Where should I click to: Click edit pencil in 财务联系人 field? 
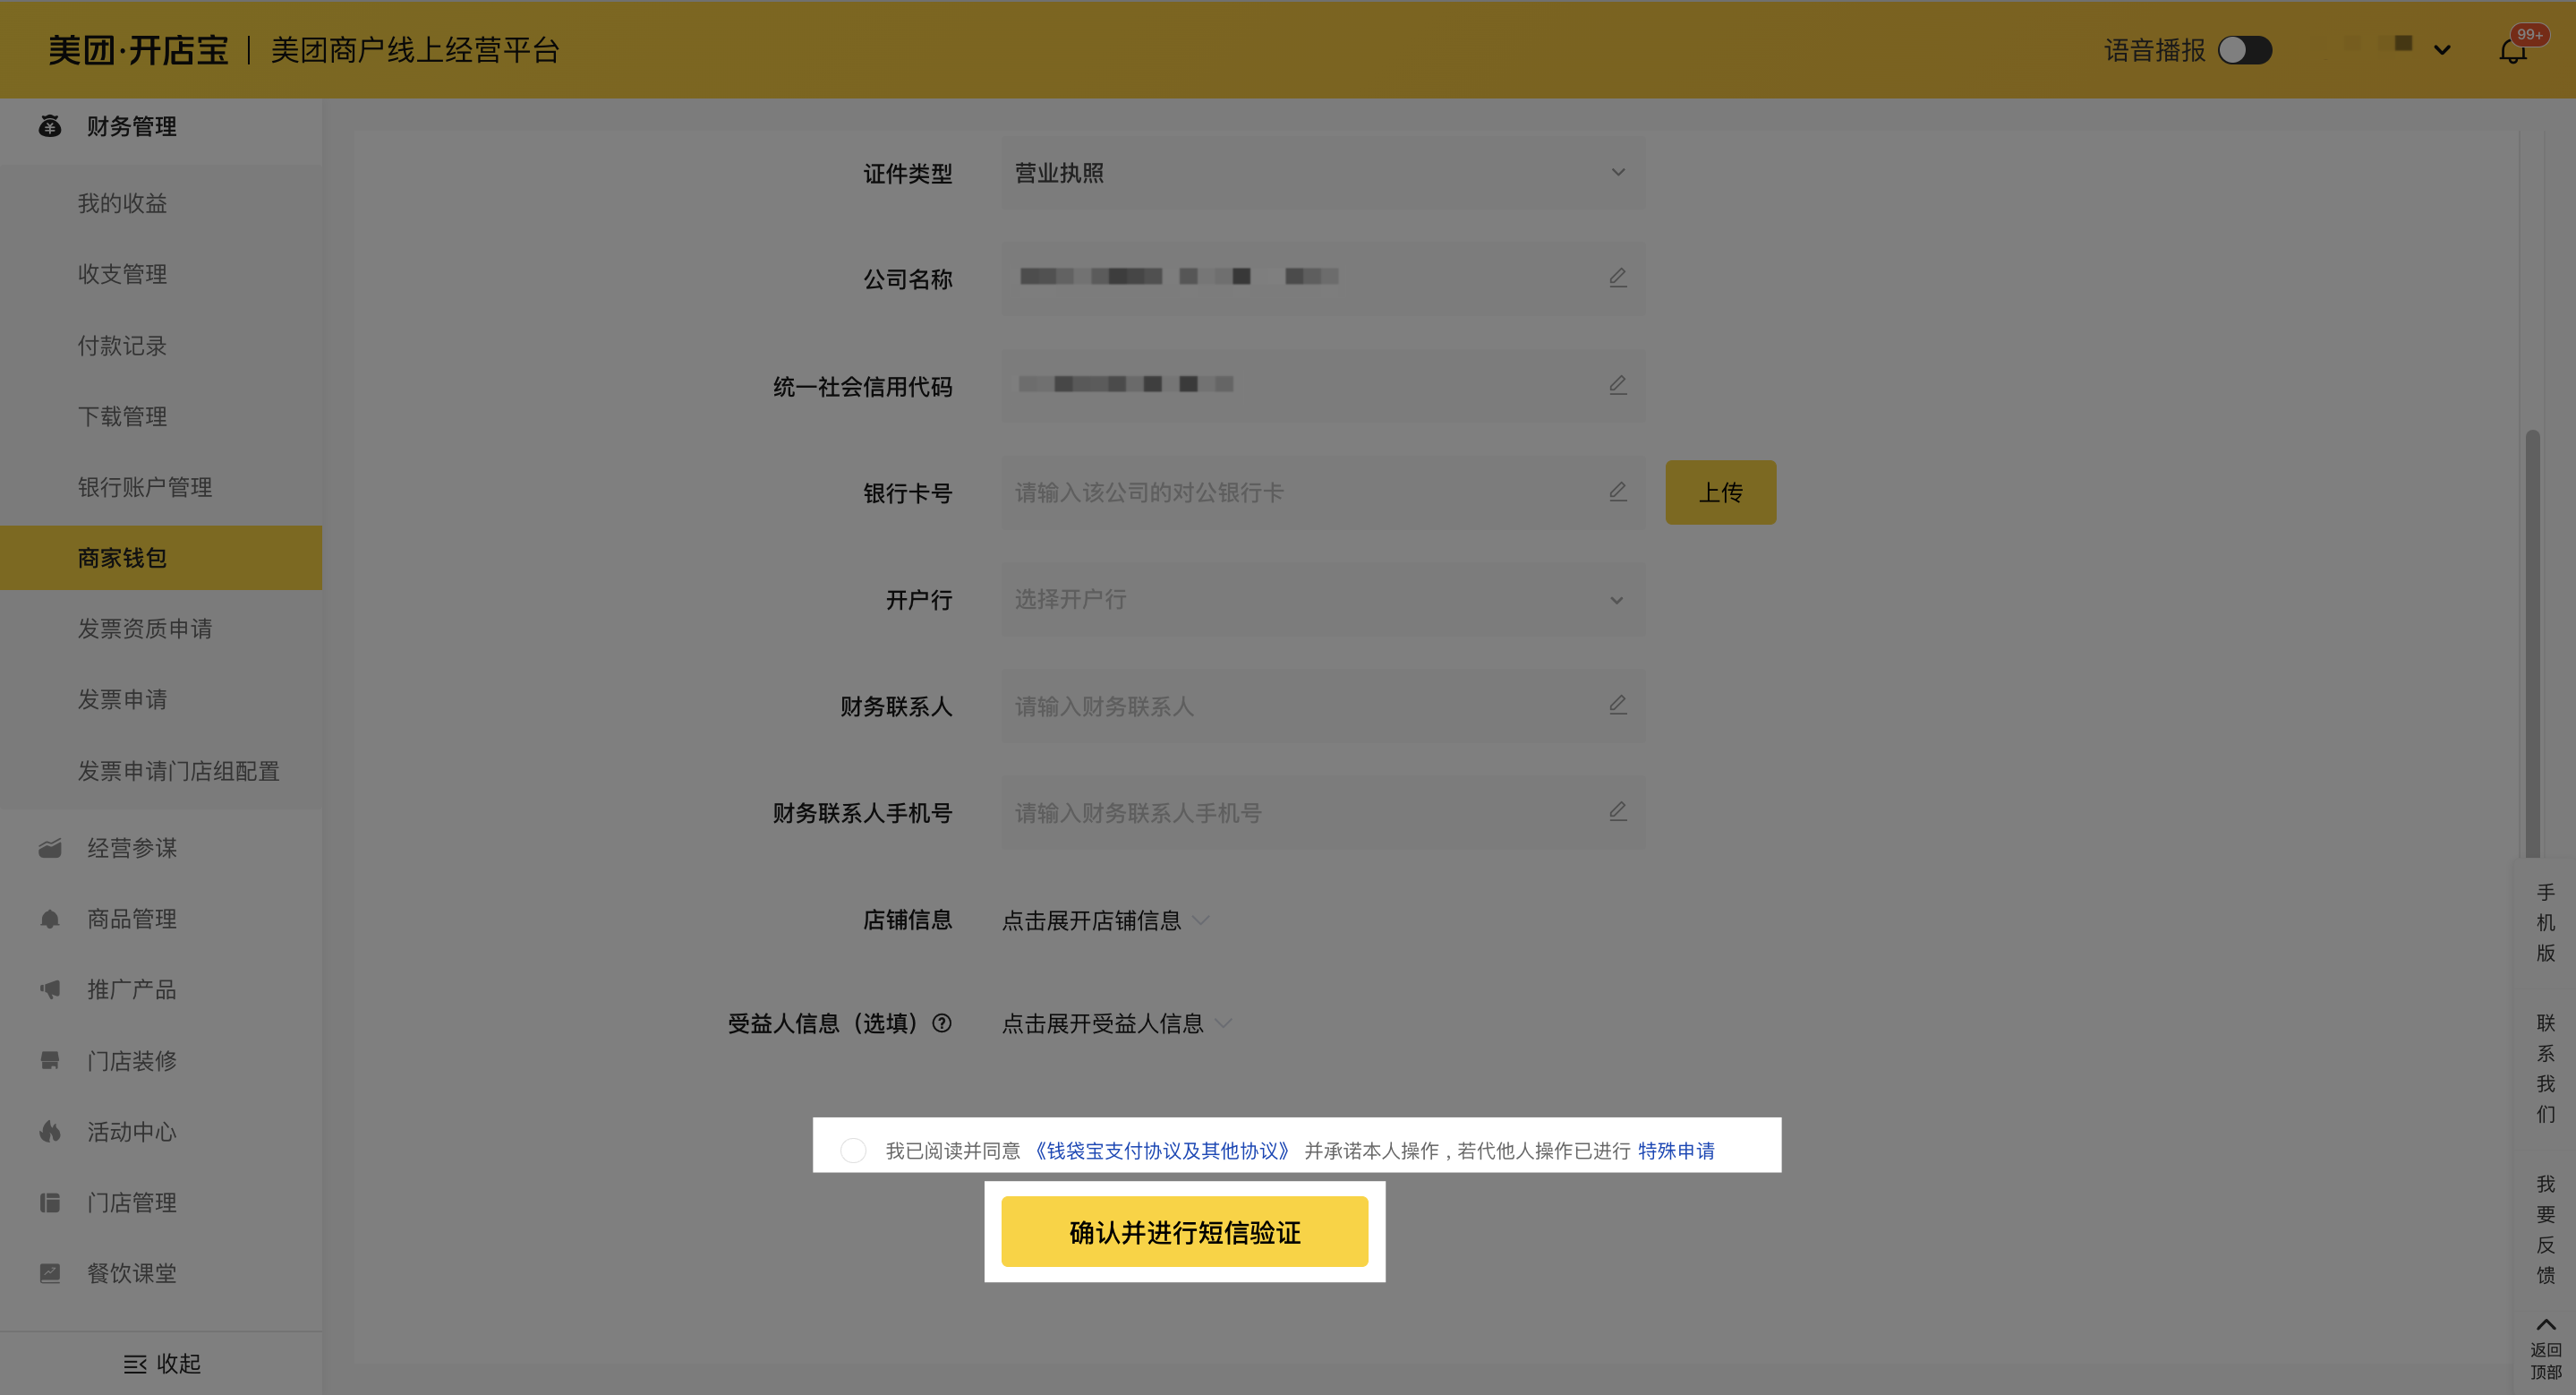click(1617, 705)
